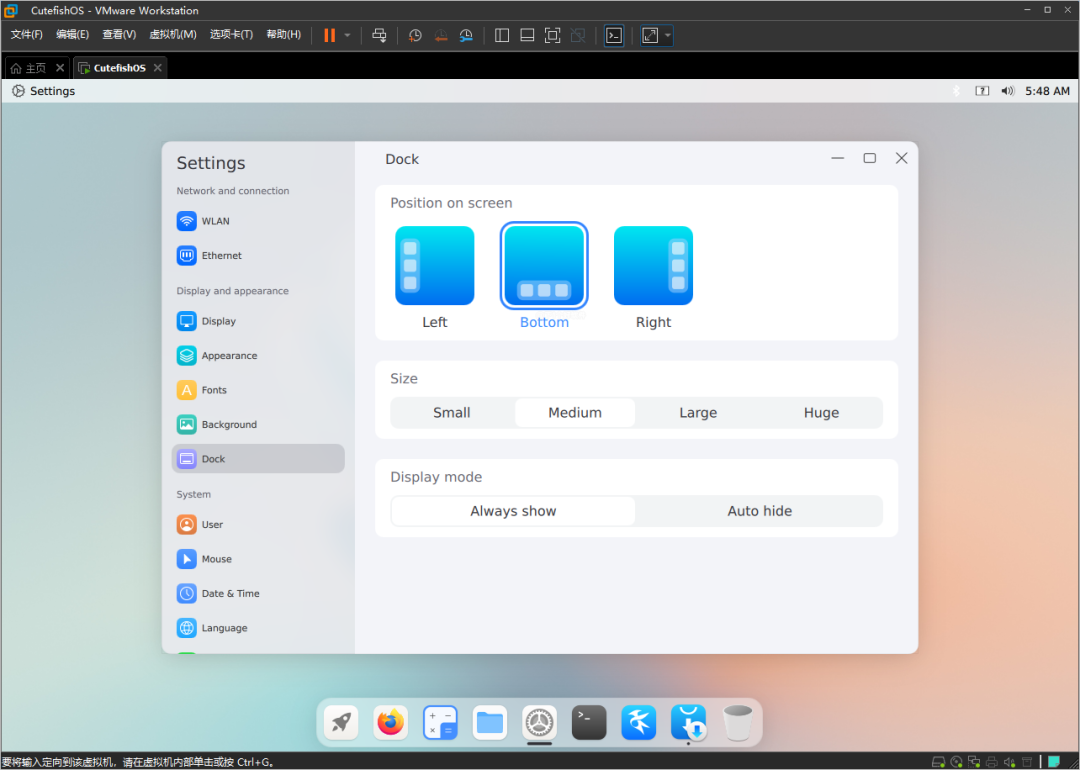Go to Background settings page
The height and width of the screenshot is (770, 1080).
click(x=229, y=425)
